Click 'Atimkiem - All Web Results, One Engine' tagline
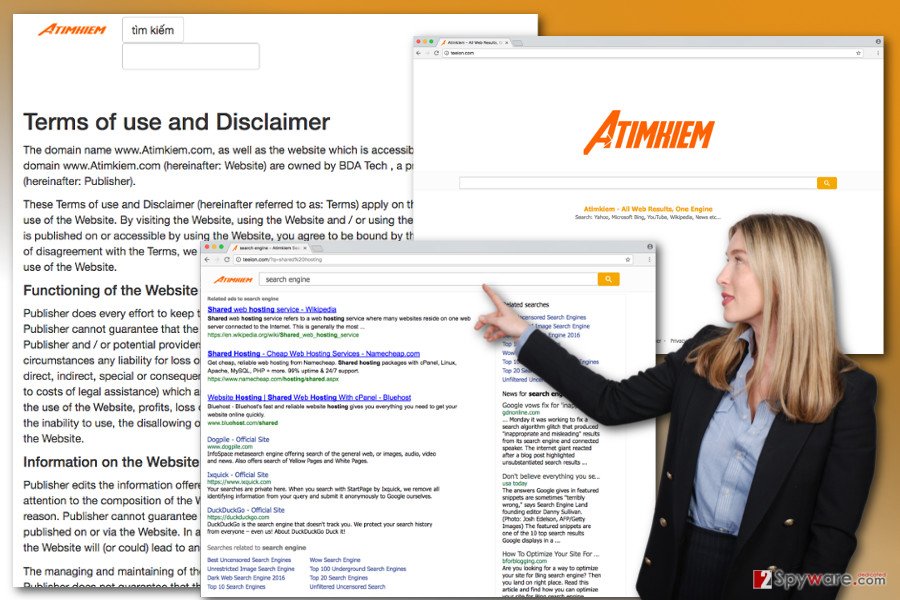This screenshot has height=600, width=900. (x=648, y=209)
